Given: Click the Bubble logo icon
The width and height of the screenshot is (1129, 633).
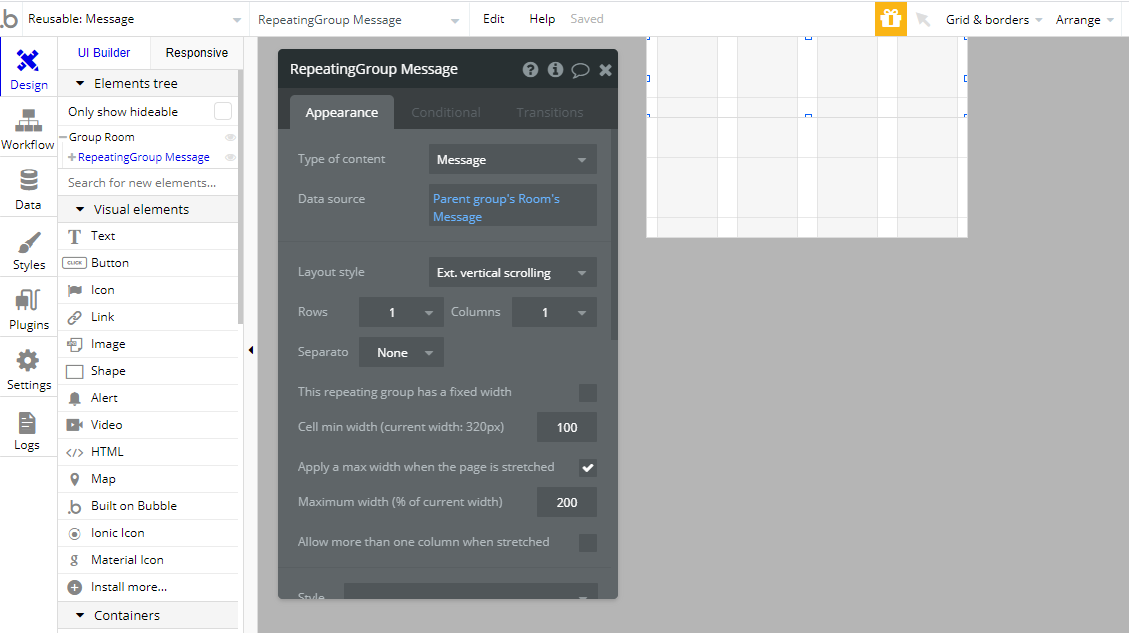Looking at the screenshot, I should pyautogui.click(x=10, y=19).
